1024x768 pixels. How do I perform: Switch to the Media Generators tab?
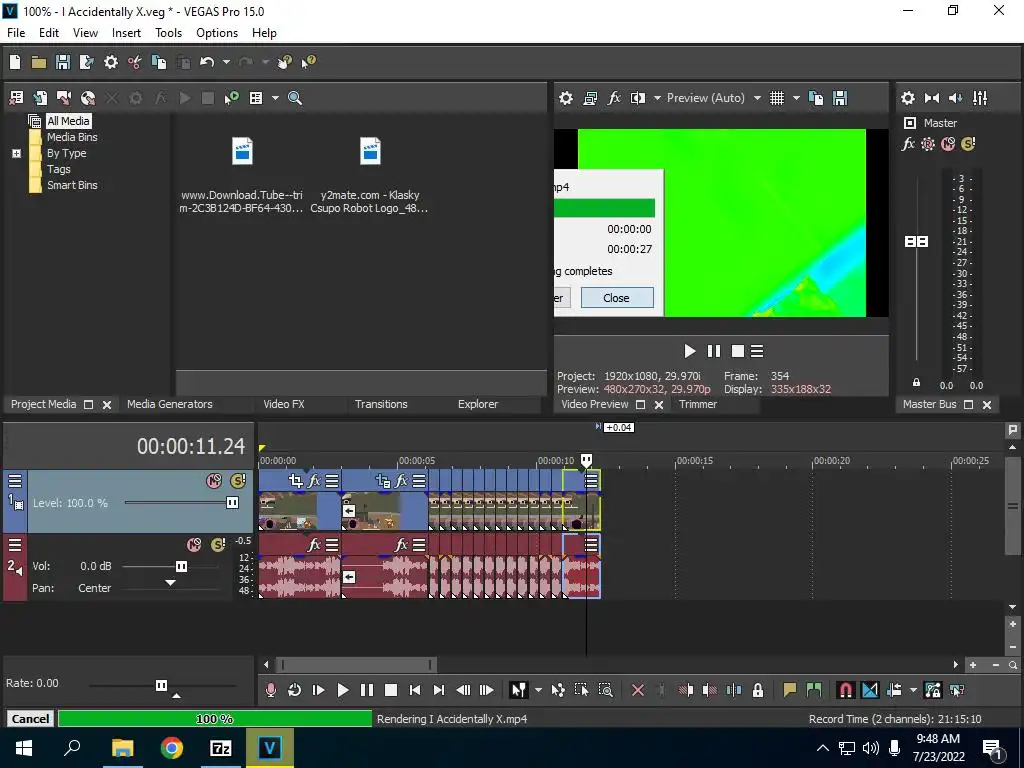pyautogui.click(x=170, y=404)
